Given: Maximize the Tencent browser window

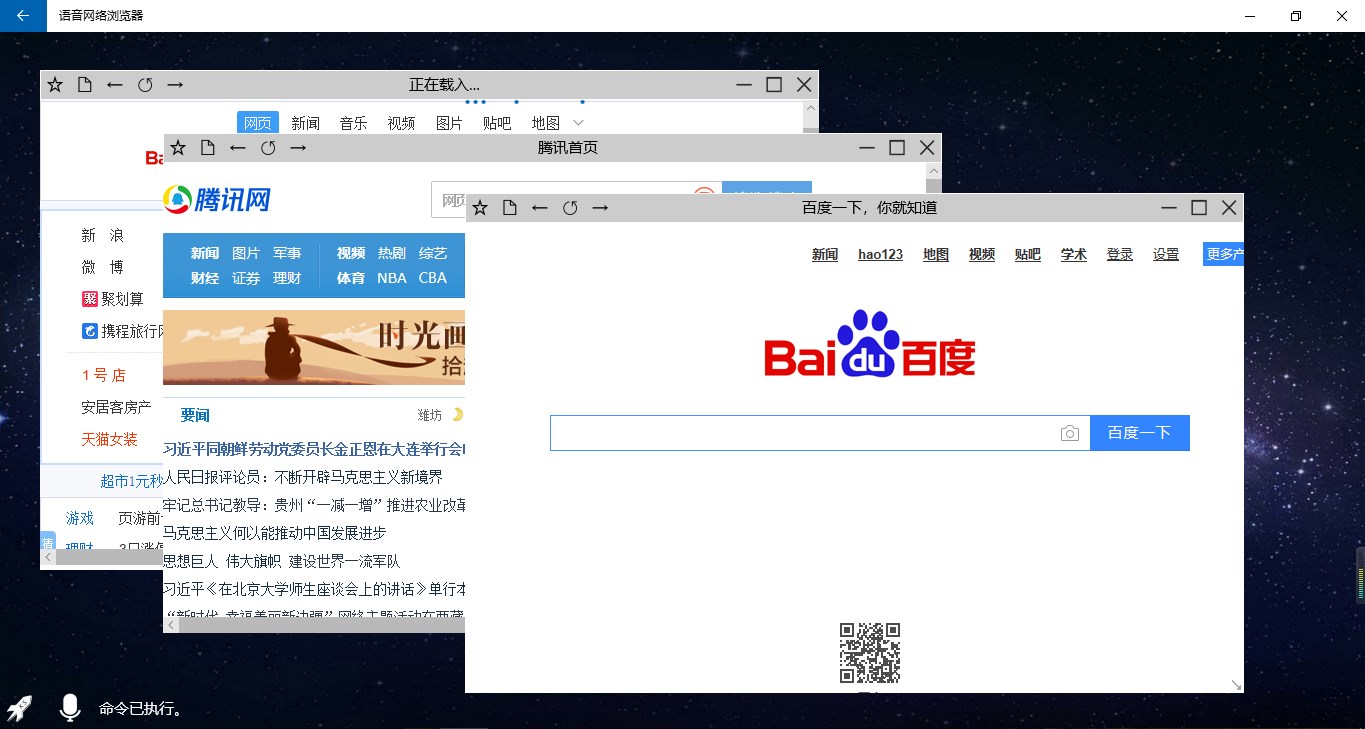Looking at the screenshot, I should (897, 148).
